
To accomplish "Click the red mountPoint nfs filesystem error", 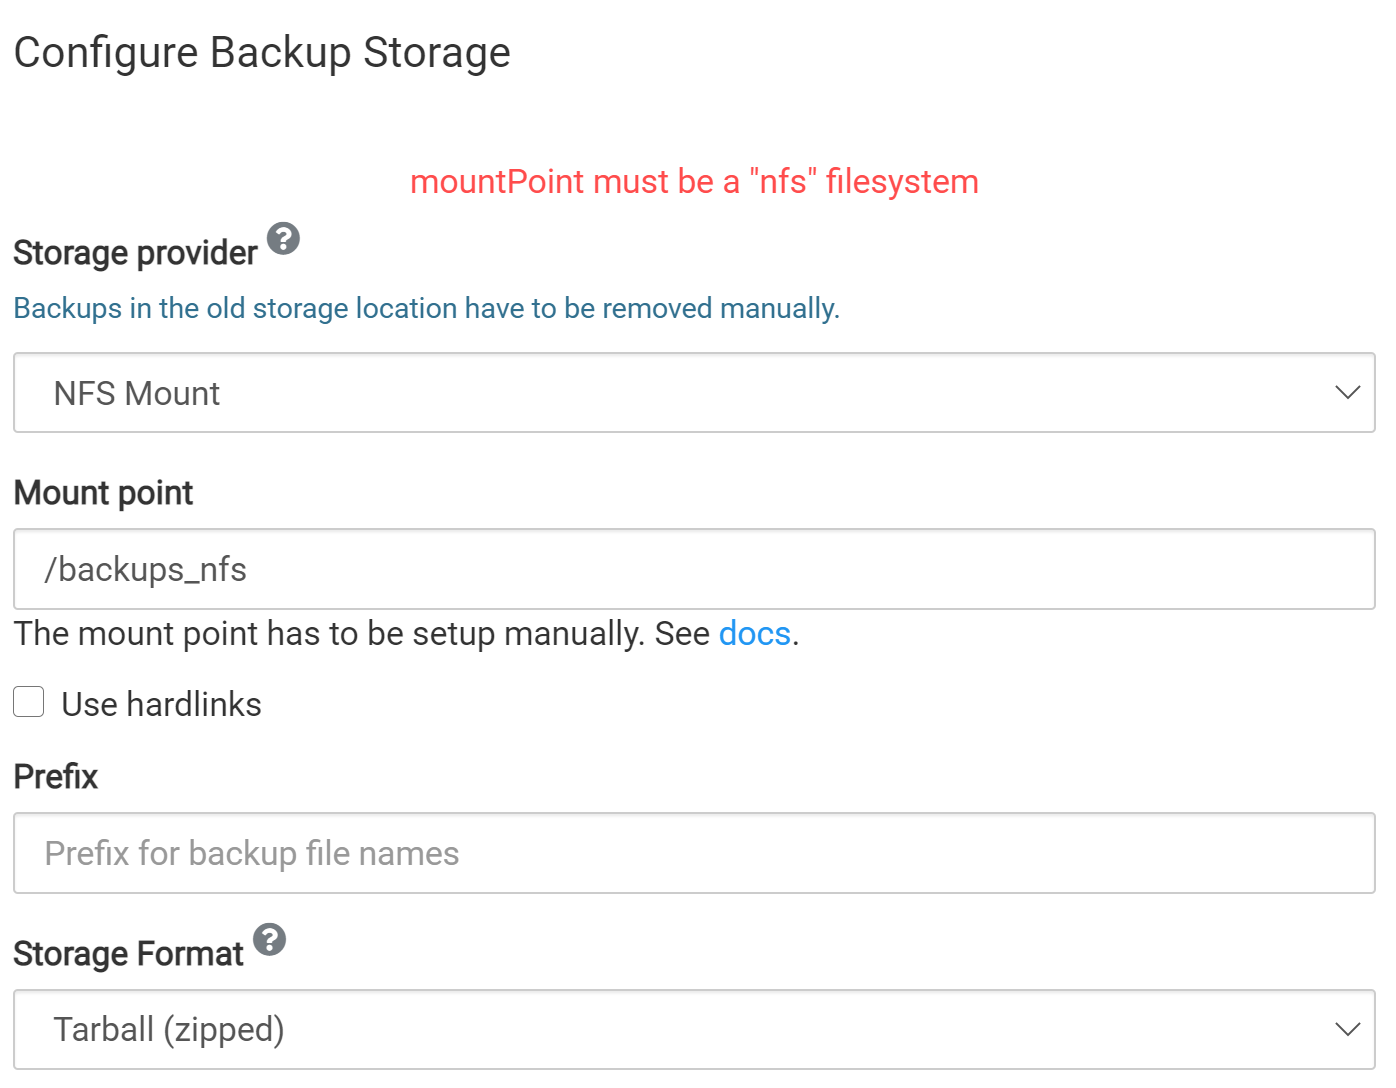I will point(694,182).
